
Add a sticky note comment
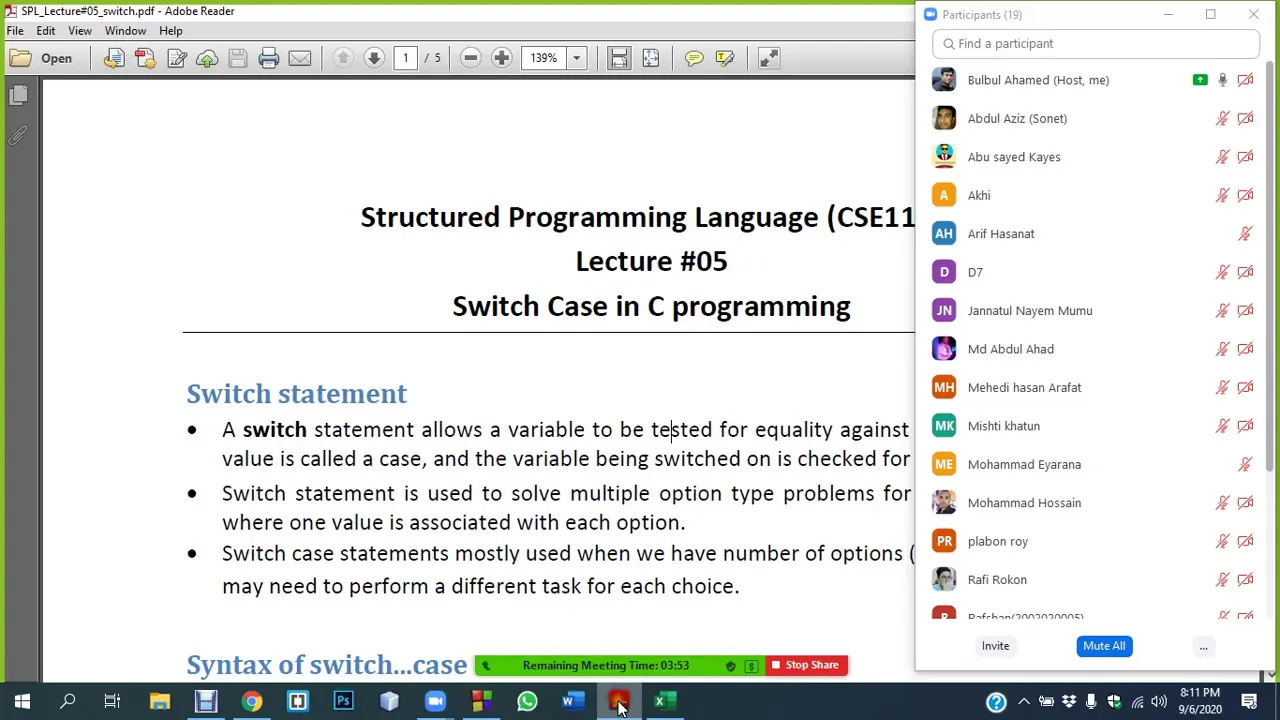[694, 58]
